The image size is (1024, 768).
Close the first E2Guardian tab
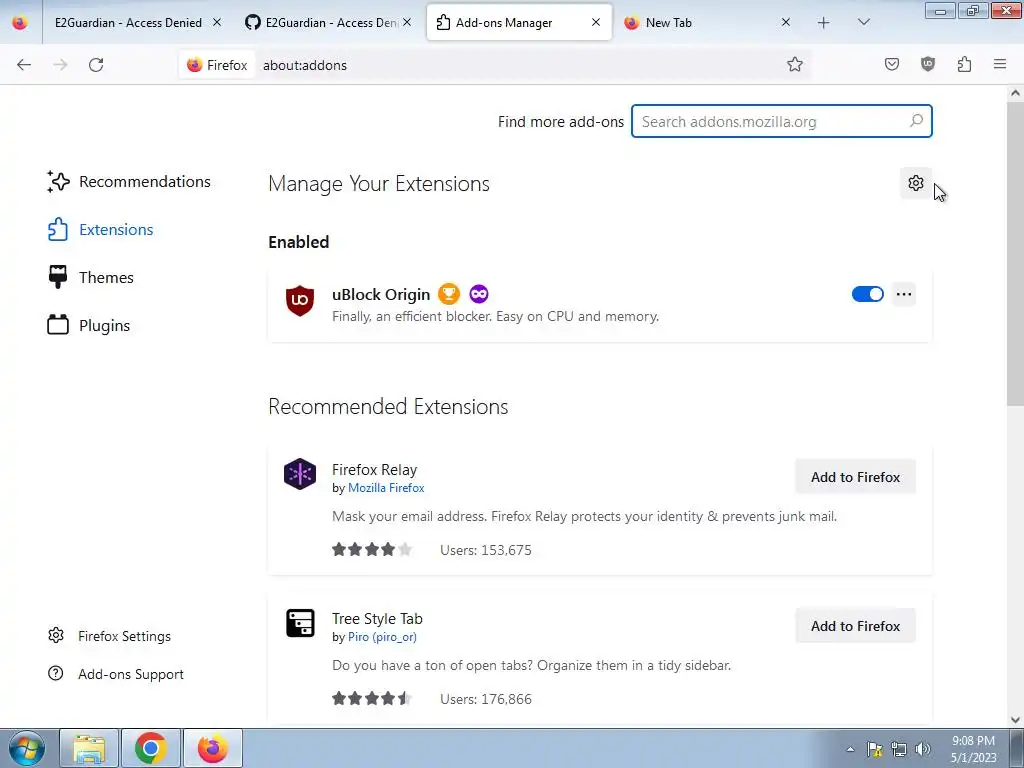click(217, 22)
